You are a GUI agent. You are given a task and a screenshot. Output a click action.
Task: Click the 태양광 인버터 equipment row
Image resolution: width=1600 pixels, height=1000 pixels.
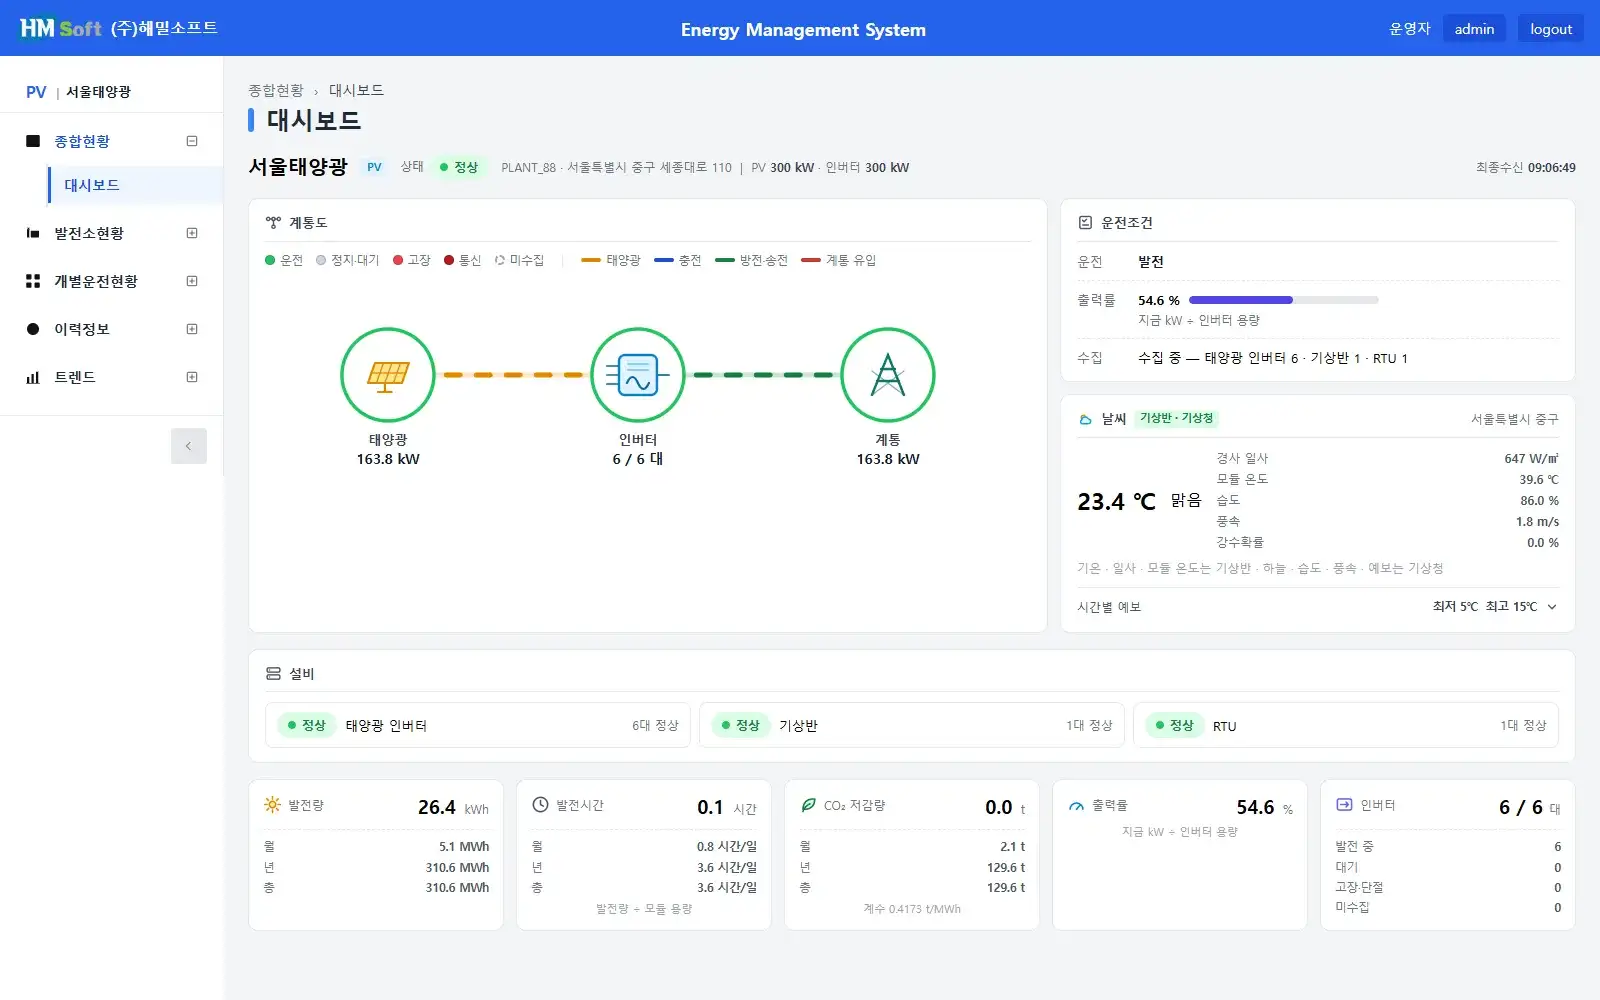point(478,725)
